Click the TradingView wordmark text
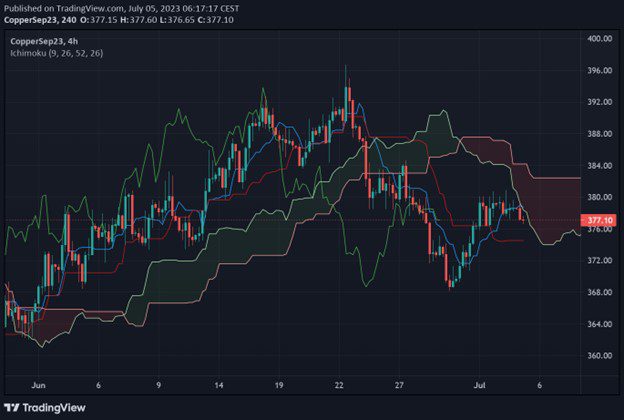624x420 pixels. pos(54,408)
